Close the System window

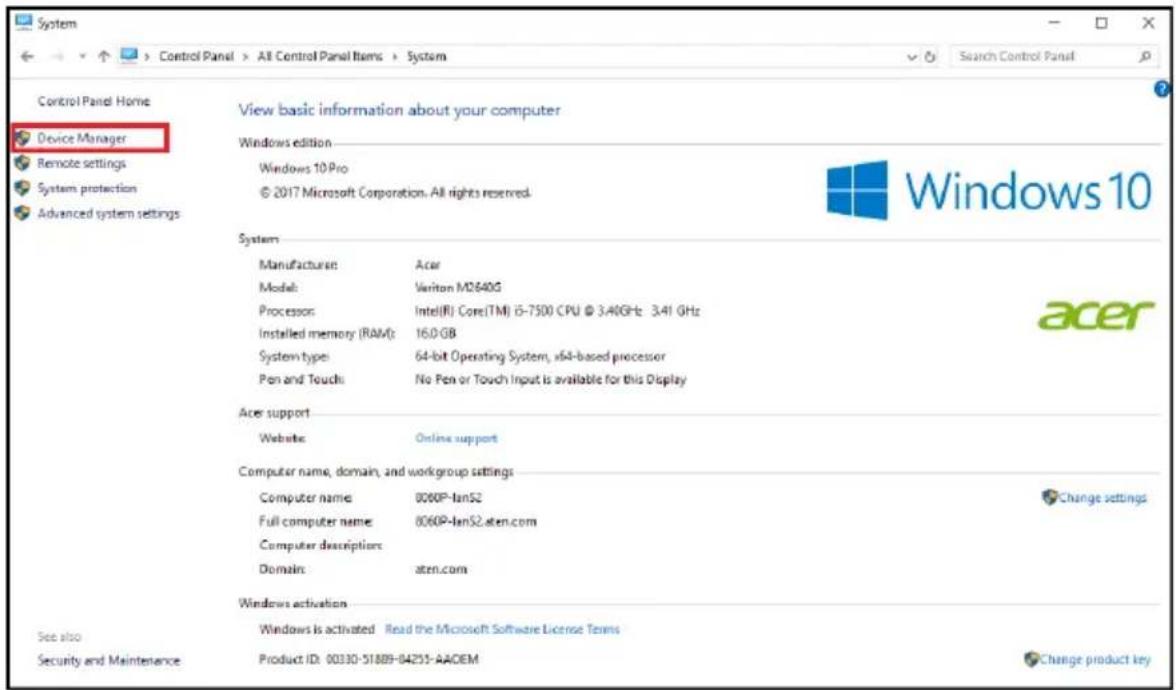[1148, 24]
